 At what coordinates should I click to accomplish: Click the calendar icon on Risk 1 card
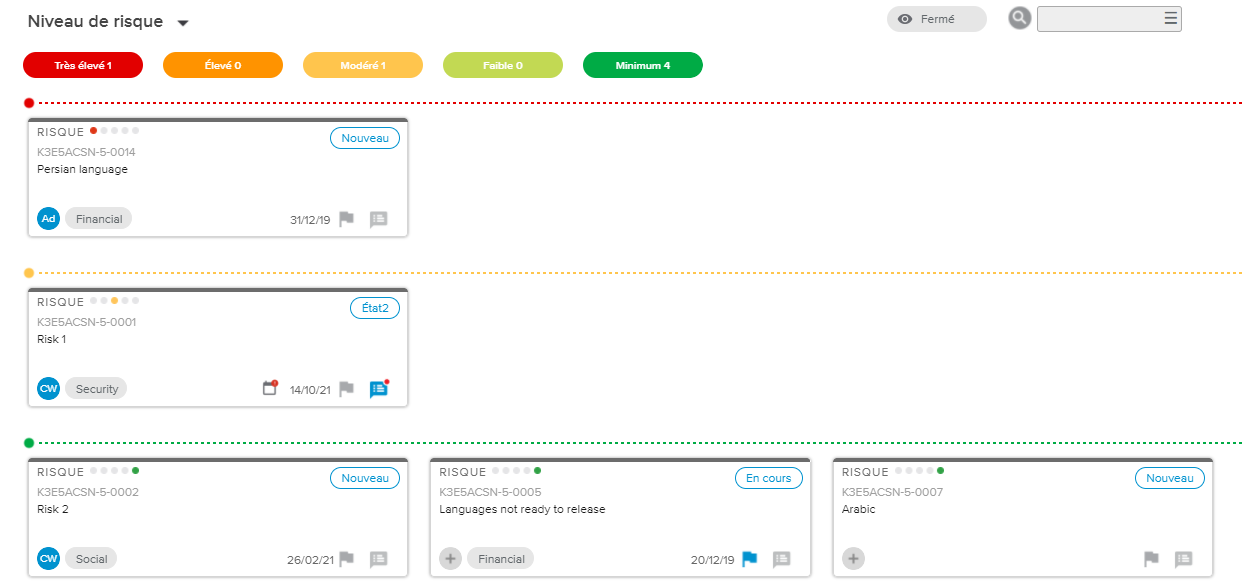click(x=269, y=388)
